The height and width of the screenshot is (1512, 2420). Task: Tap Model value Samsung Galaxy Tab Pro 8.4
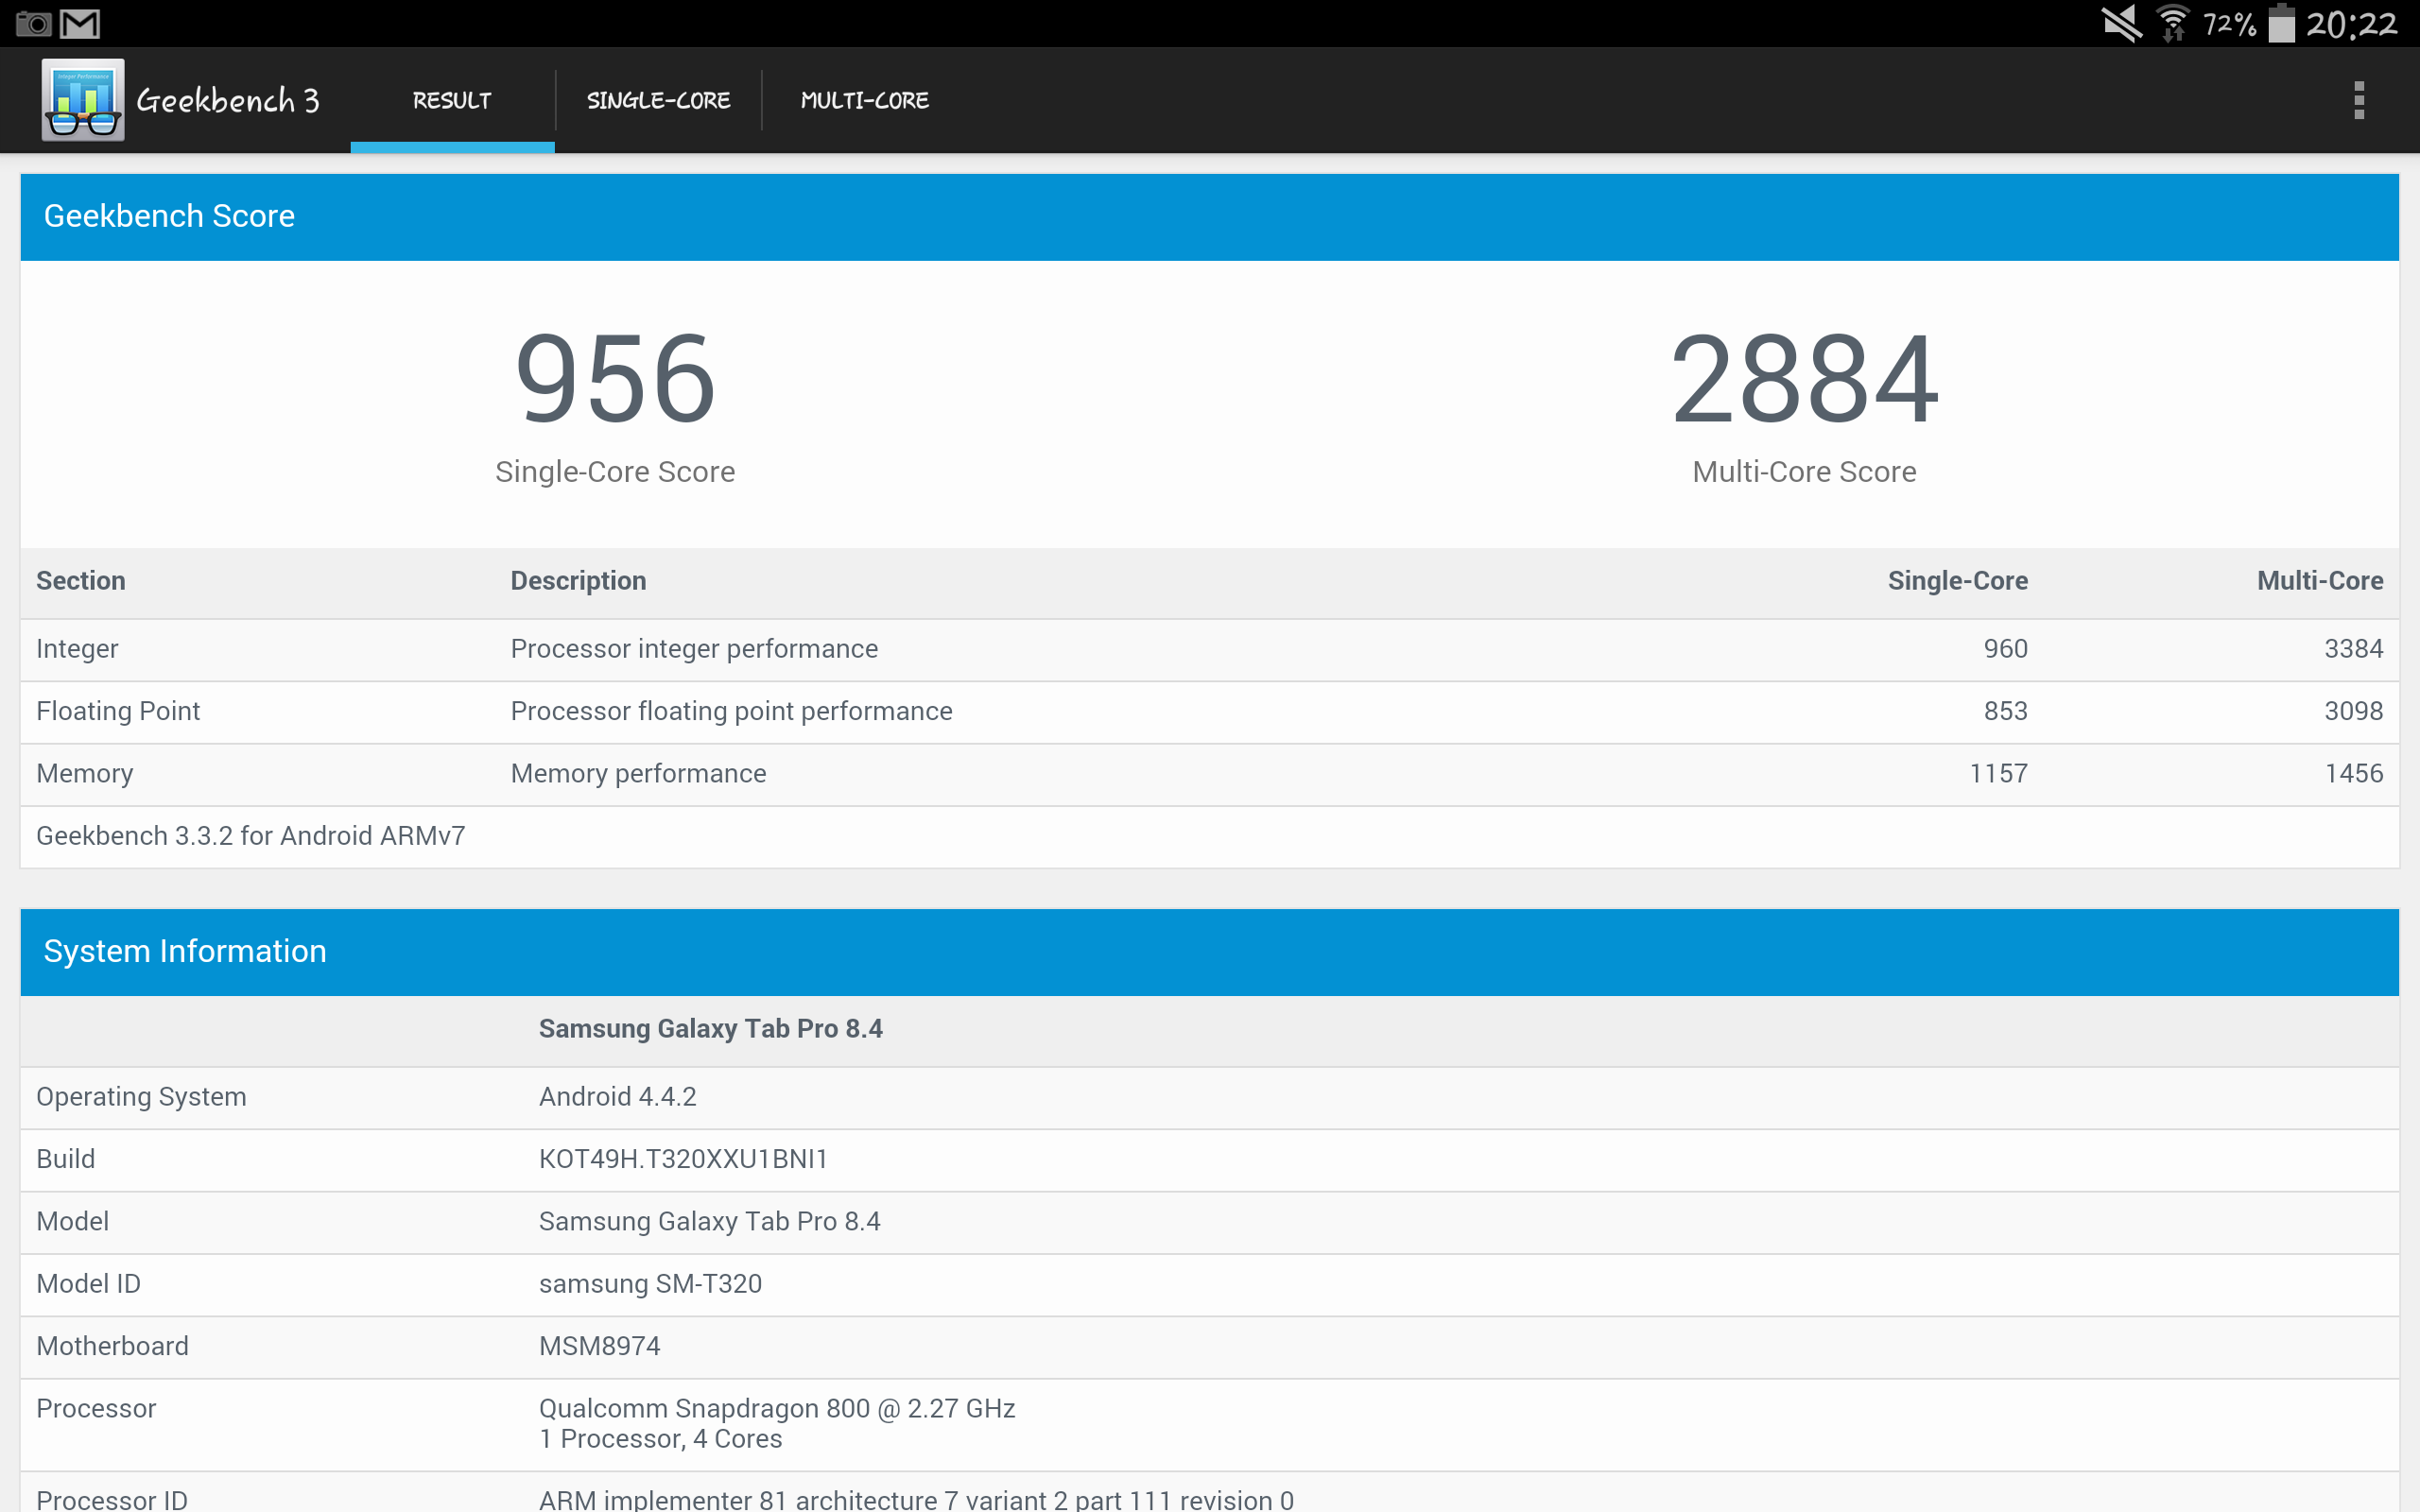tap(709, 1222)
